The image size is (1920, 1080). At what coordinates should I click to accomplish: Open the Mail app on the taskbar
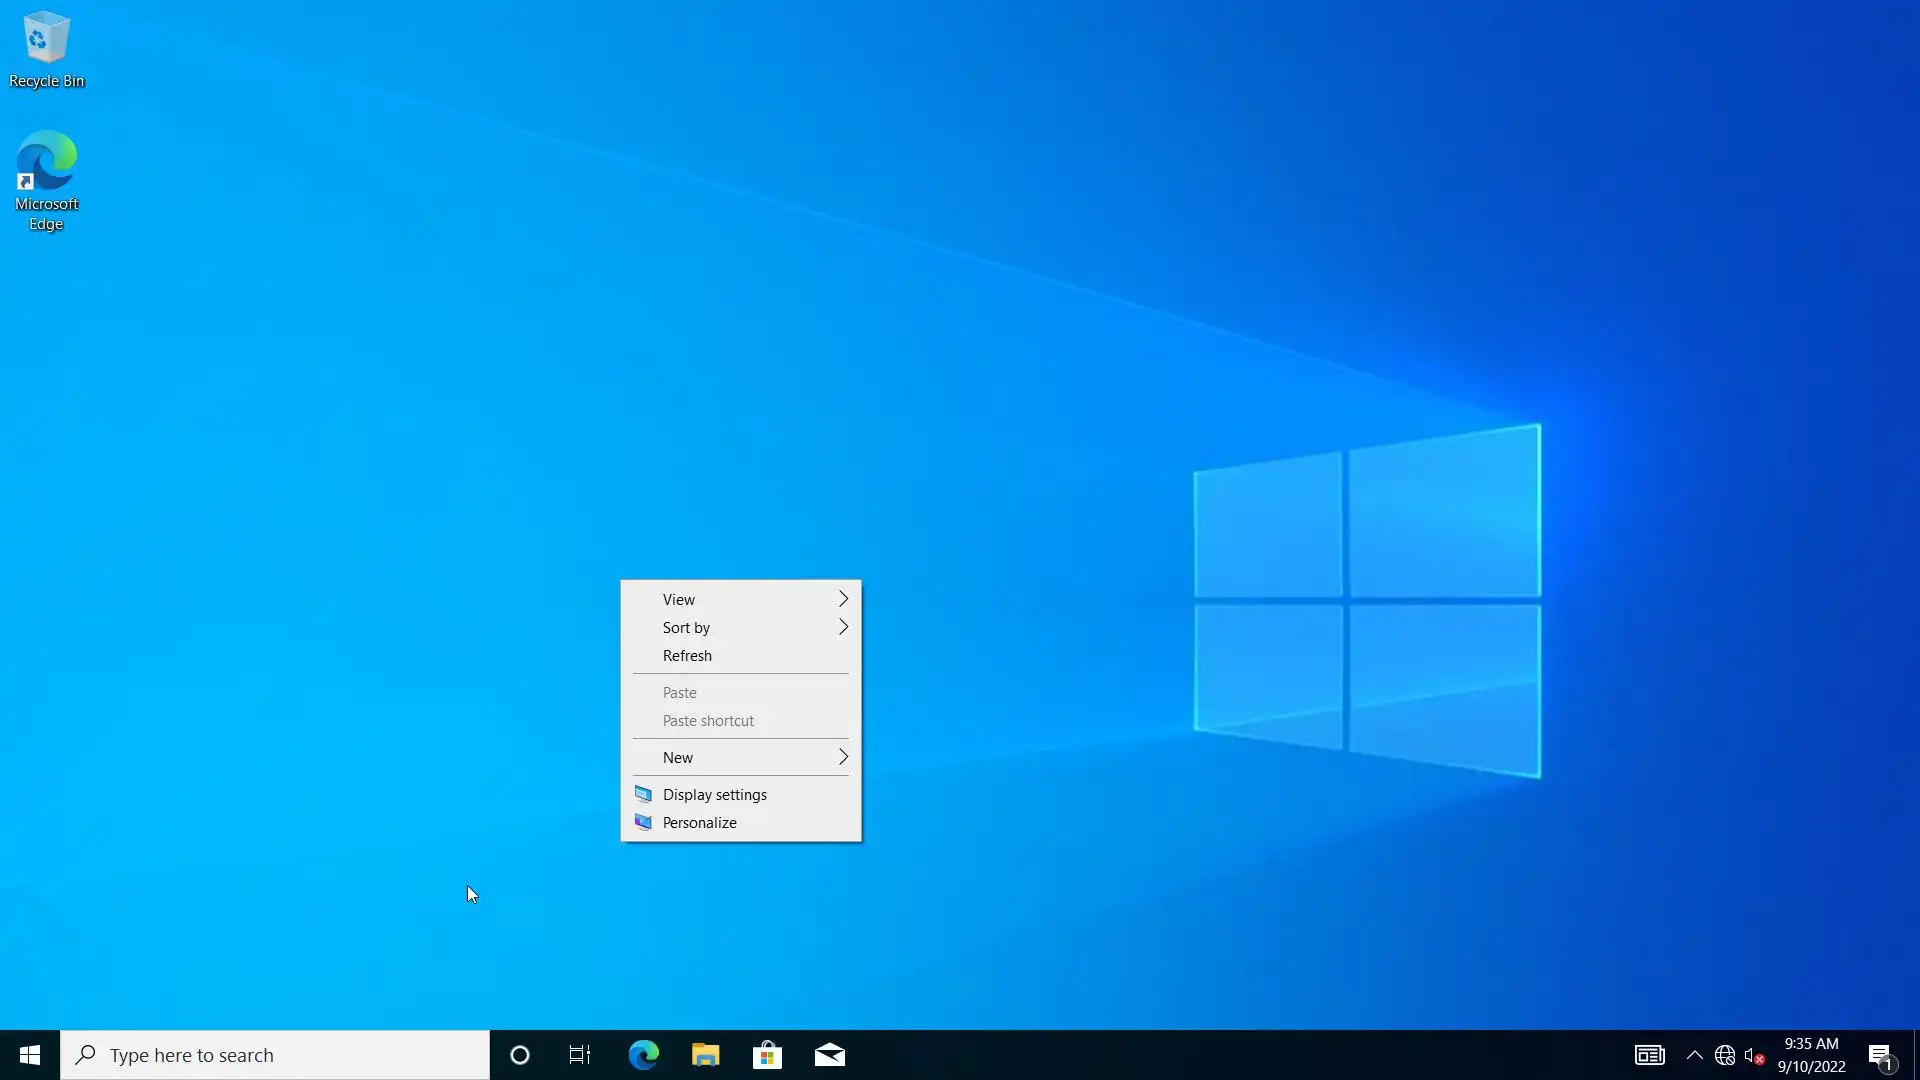coord(829,1055)
